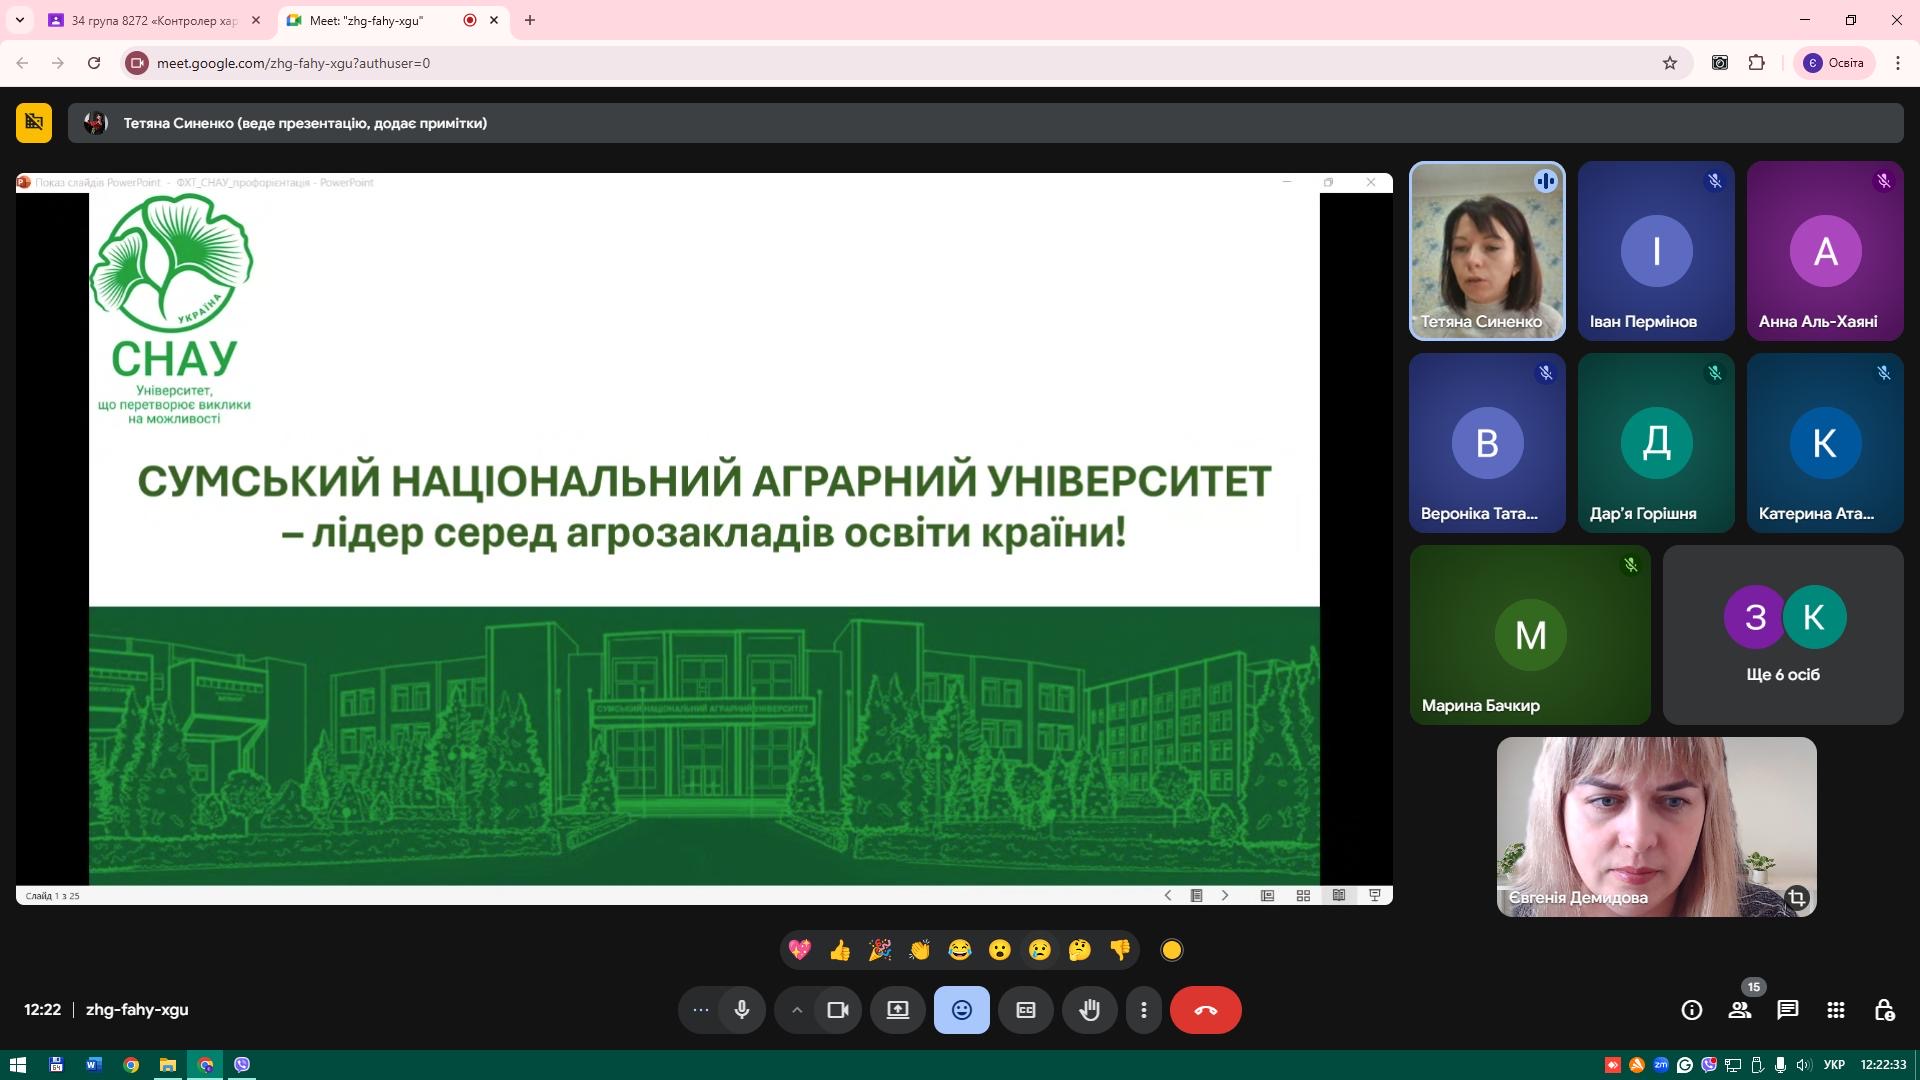Viewport: 1920px width, 1080px height.
Task: Open a new browser tab
Action: pos(530,20)
